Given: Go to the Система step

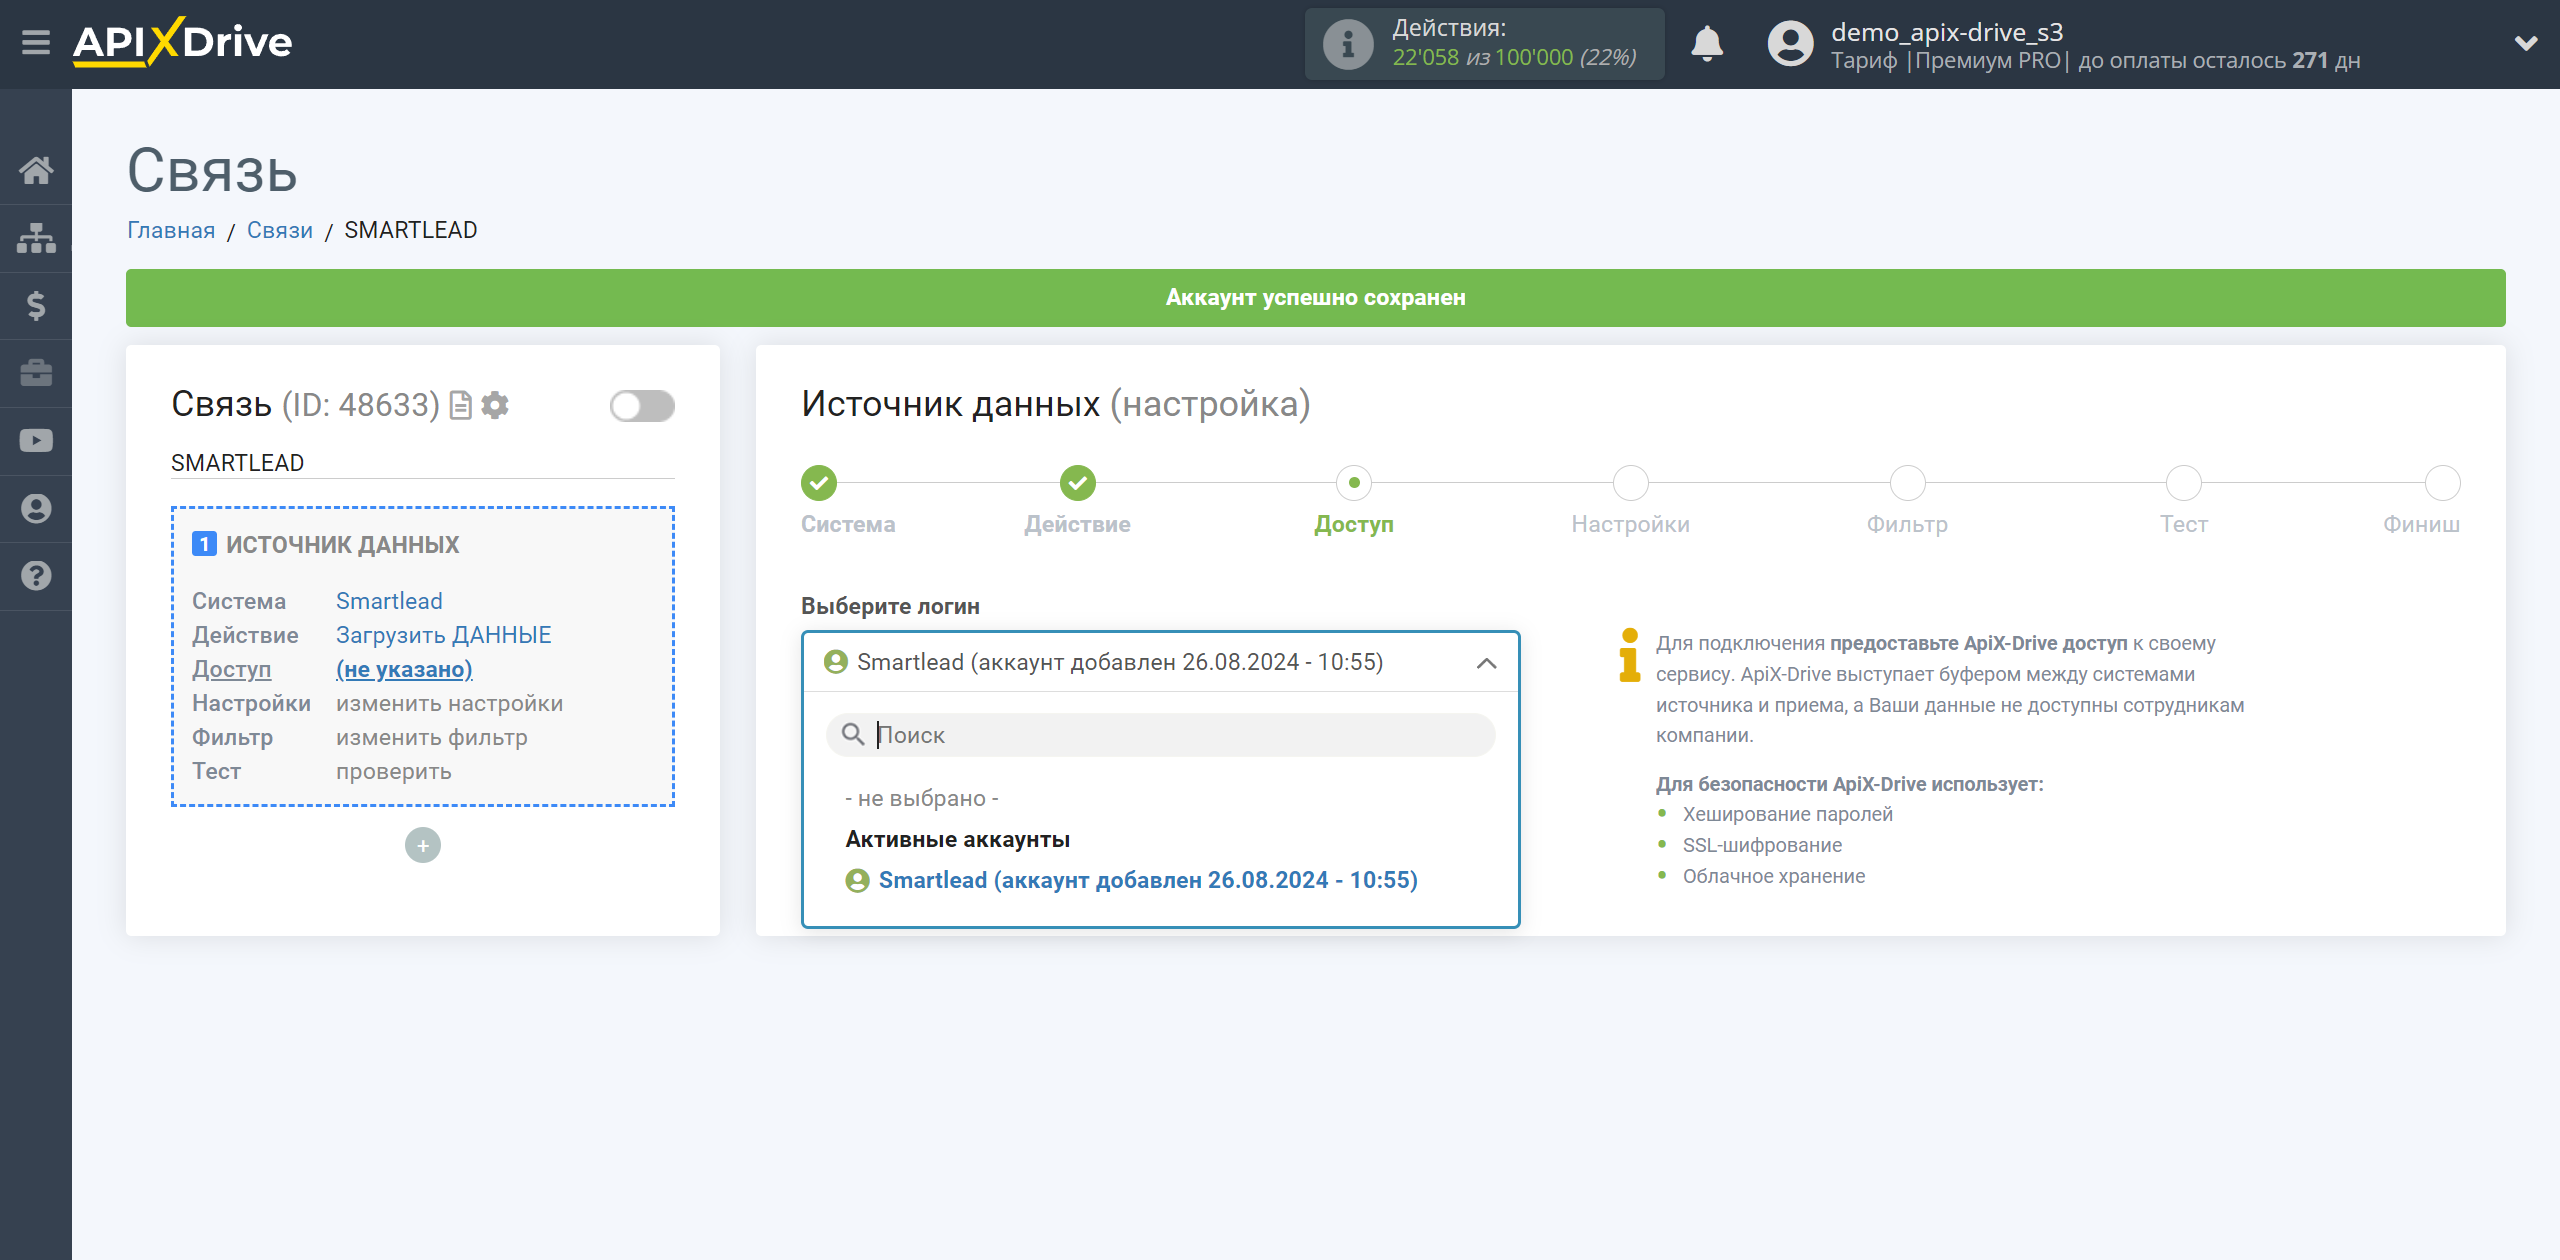Looking at the screenshot, I should click(819, 483).
